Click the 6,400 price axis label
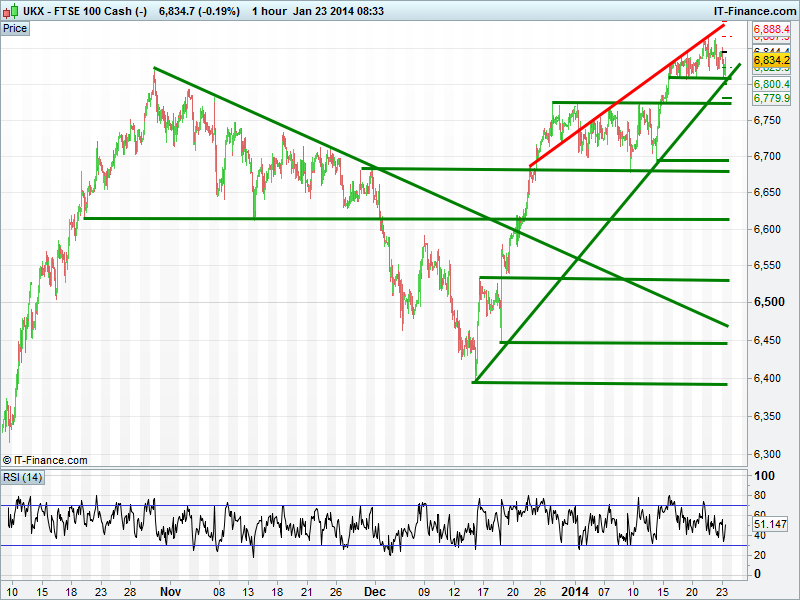Viewport: 800px width, 600px height. 767,378
